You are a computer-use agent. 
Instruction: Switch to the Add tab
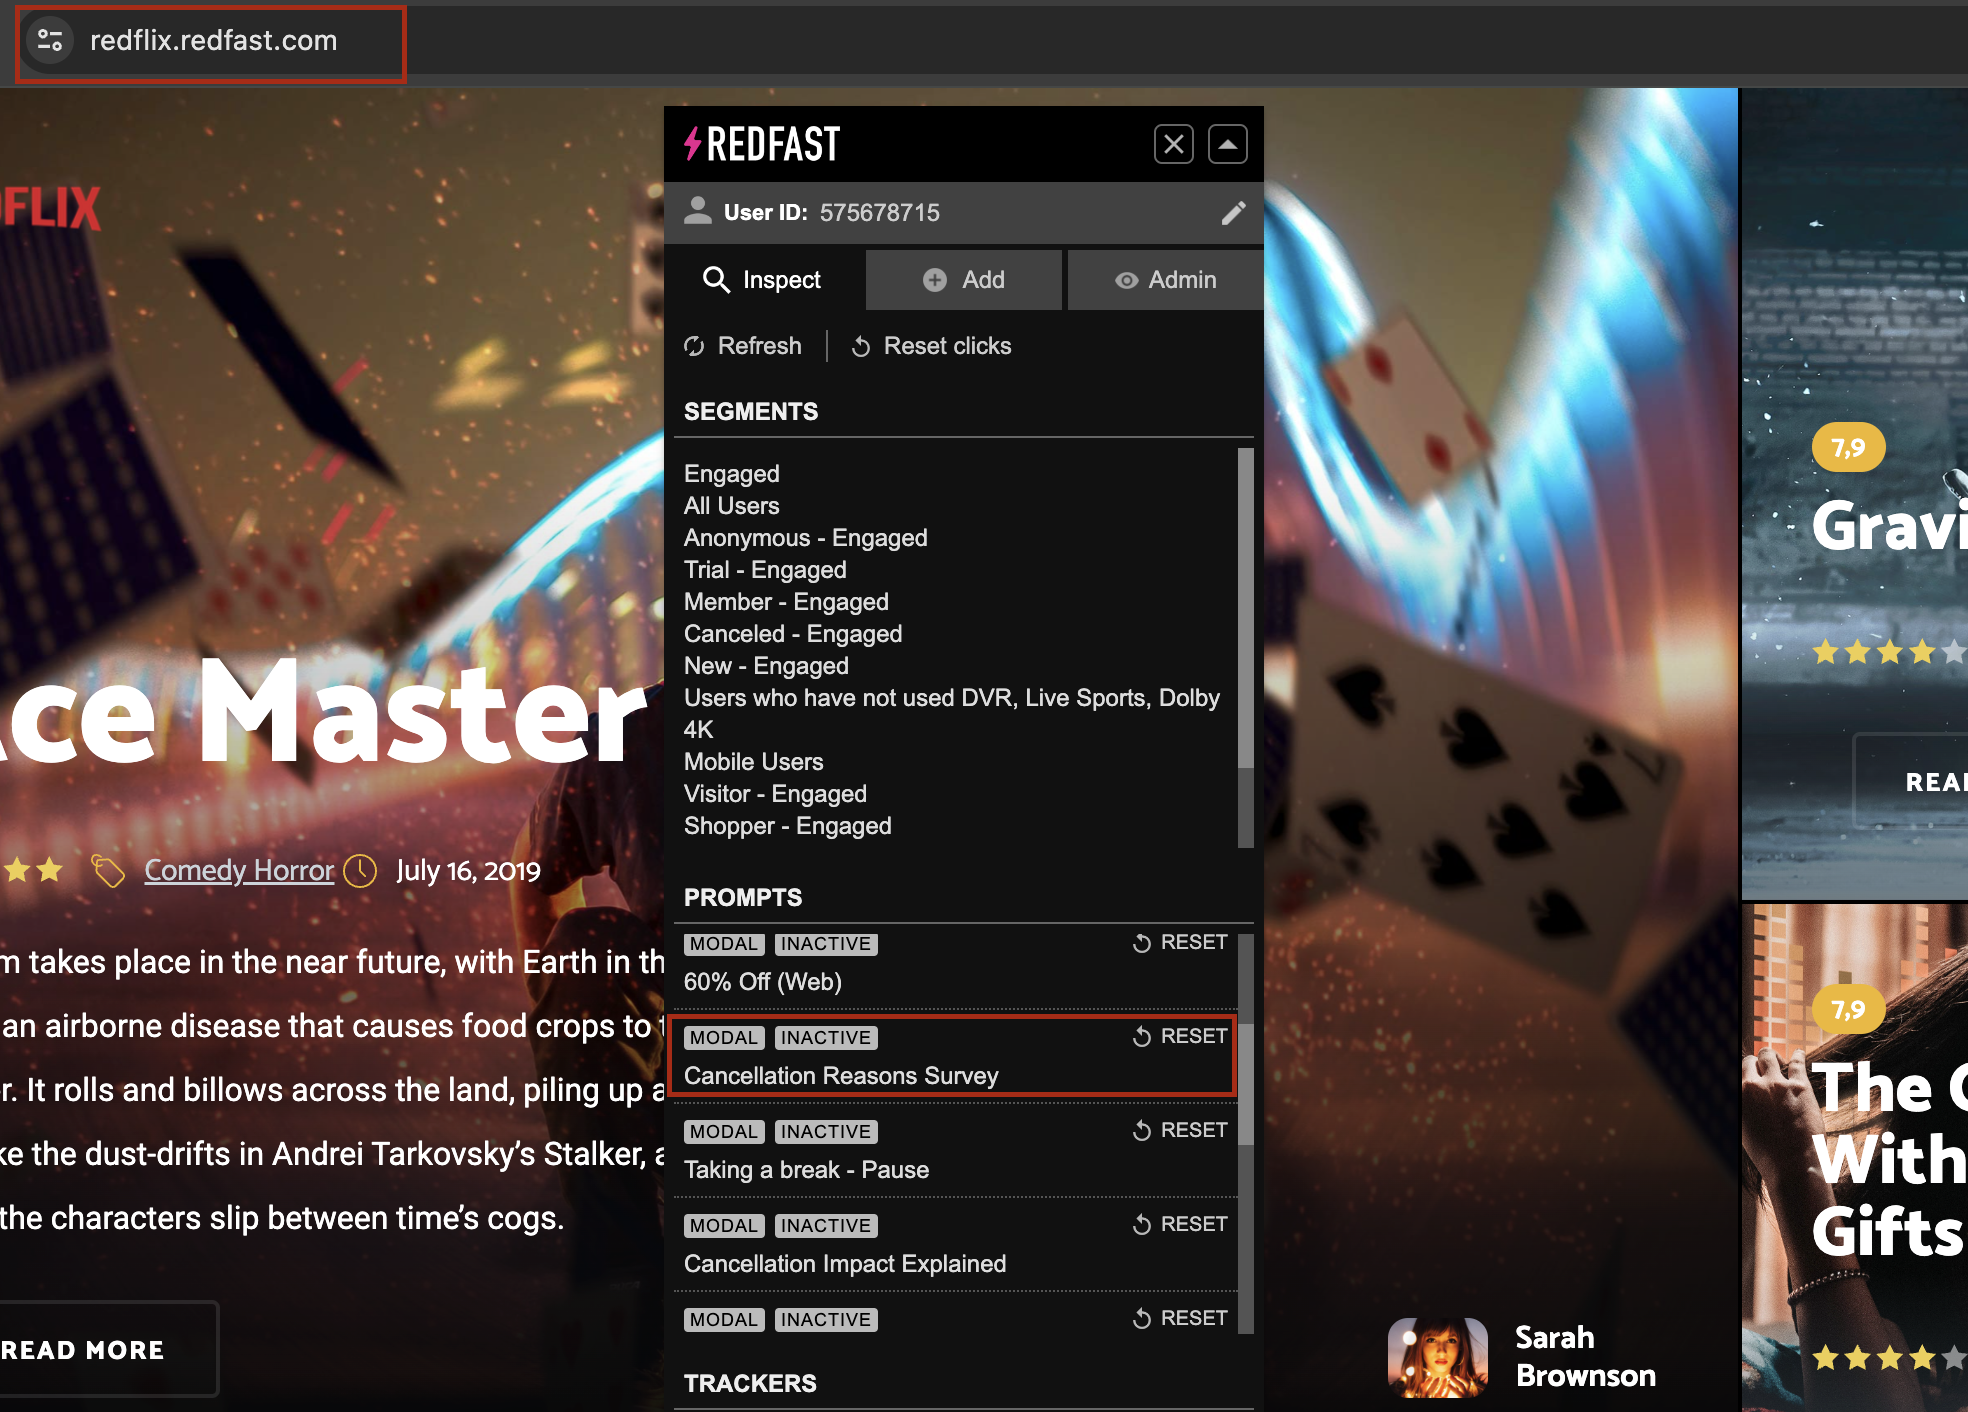click(964, 280)
